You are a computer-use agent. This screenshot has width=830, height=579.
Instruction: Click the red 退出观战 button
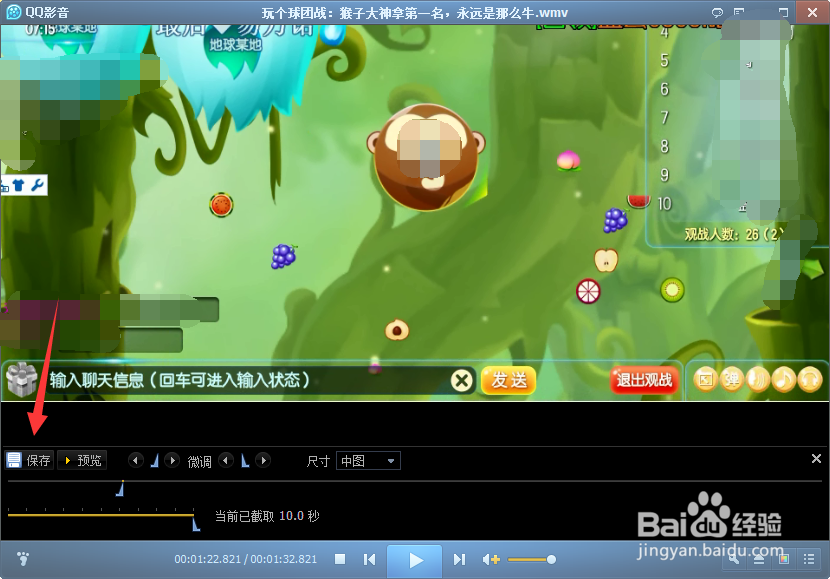point(644,380)
